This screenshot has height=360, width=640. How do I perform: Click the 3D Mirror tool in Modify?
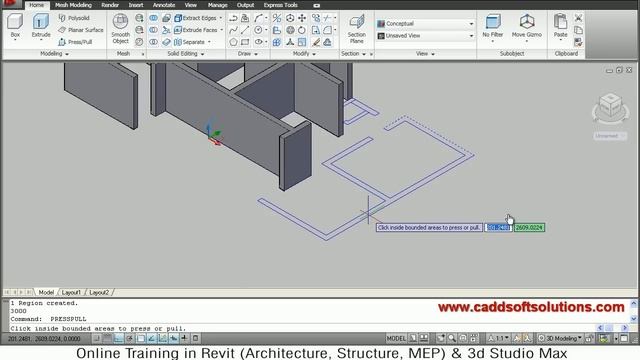[x=277, y=18]
